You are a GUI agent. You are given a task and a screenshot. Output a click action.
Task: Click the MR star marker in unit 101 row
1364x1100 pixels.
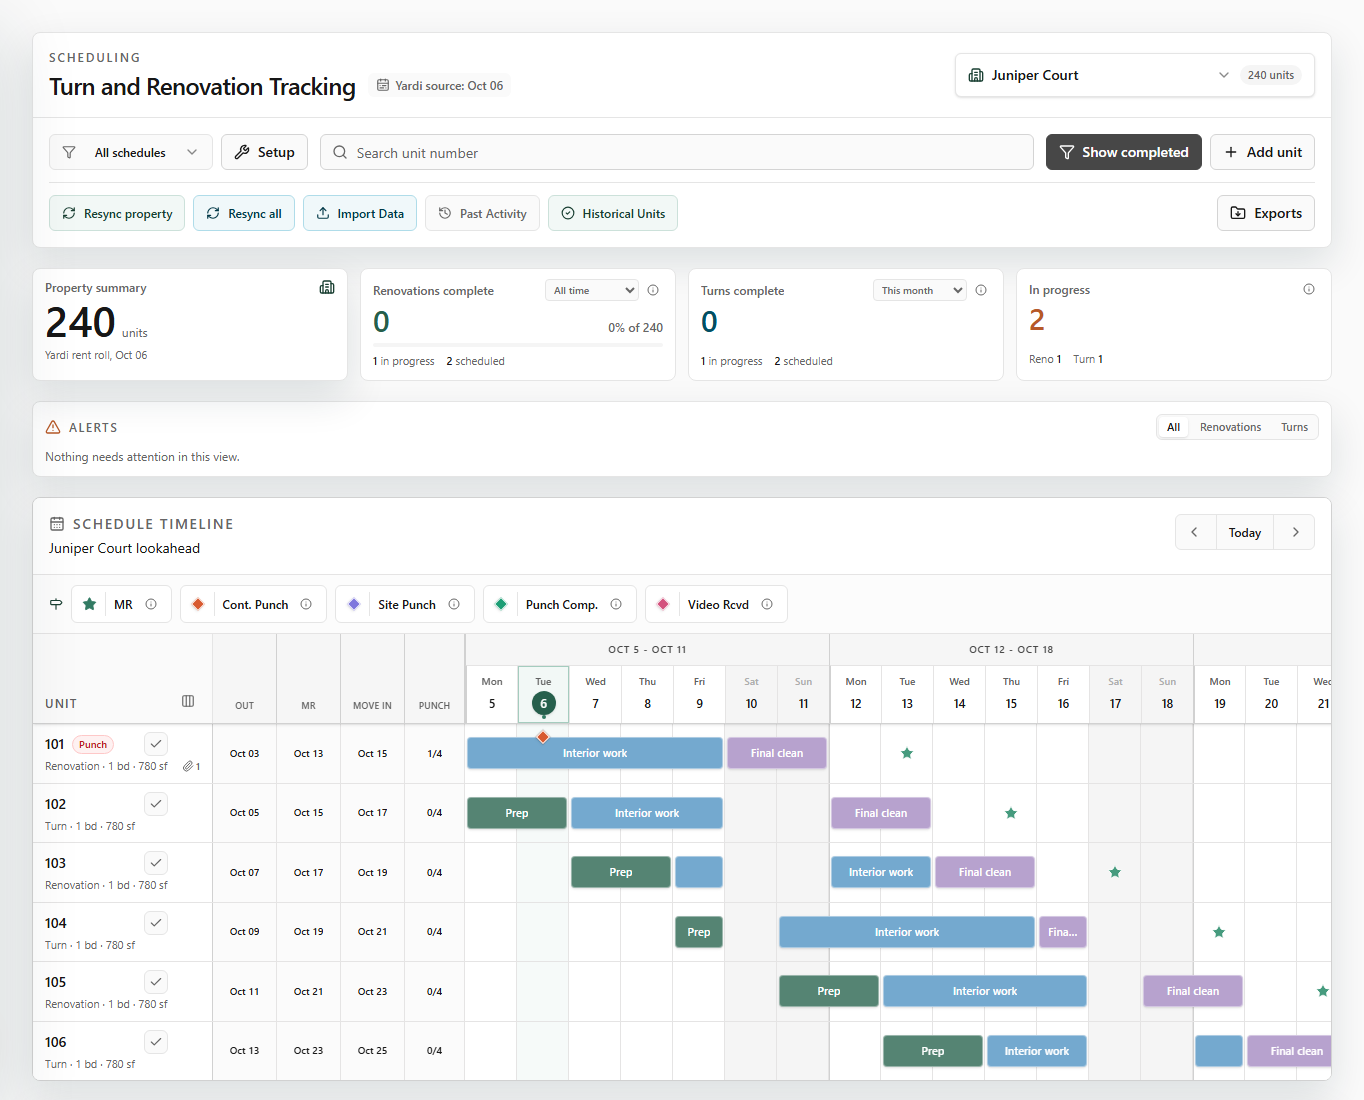[x=907, y=753]
